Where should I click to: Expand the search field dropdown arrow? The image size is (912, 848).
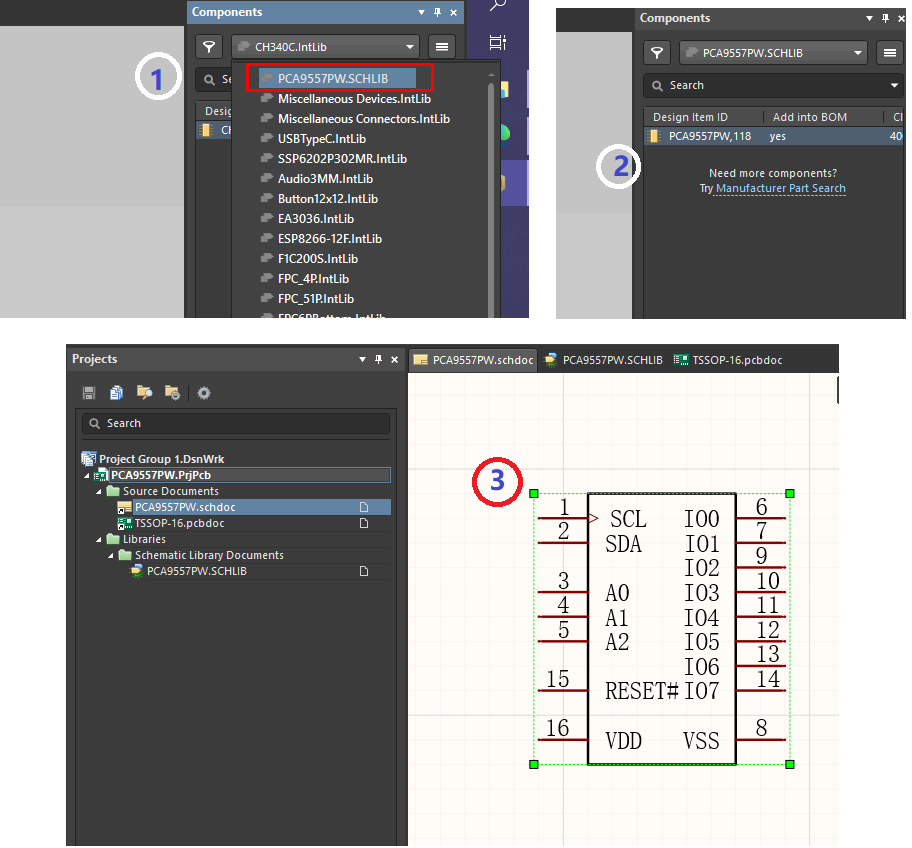point(894,85)
